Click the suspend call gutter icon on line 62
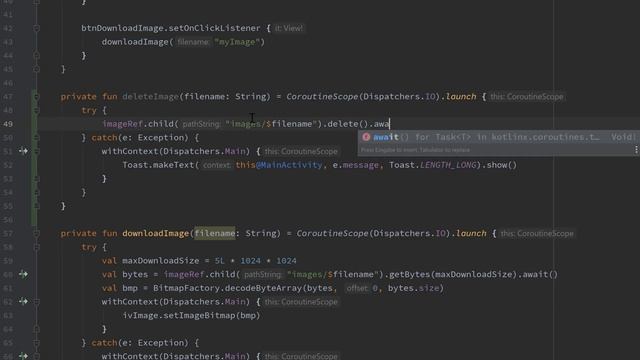 tap(23, 302)
